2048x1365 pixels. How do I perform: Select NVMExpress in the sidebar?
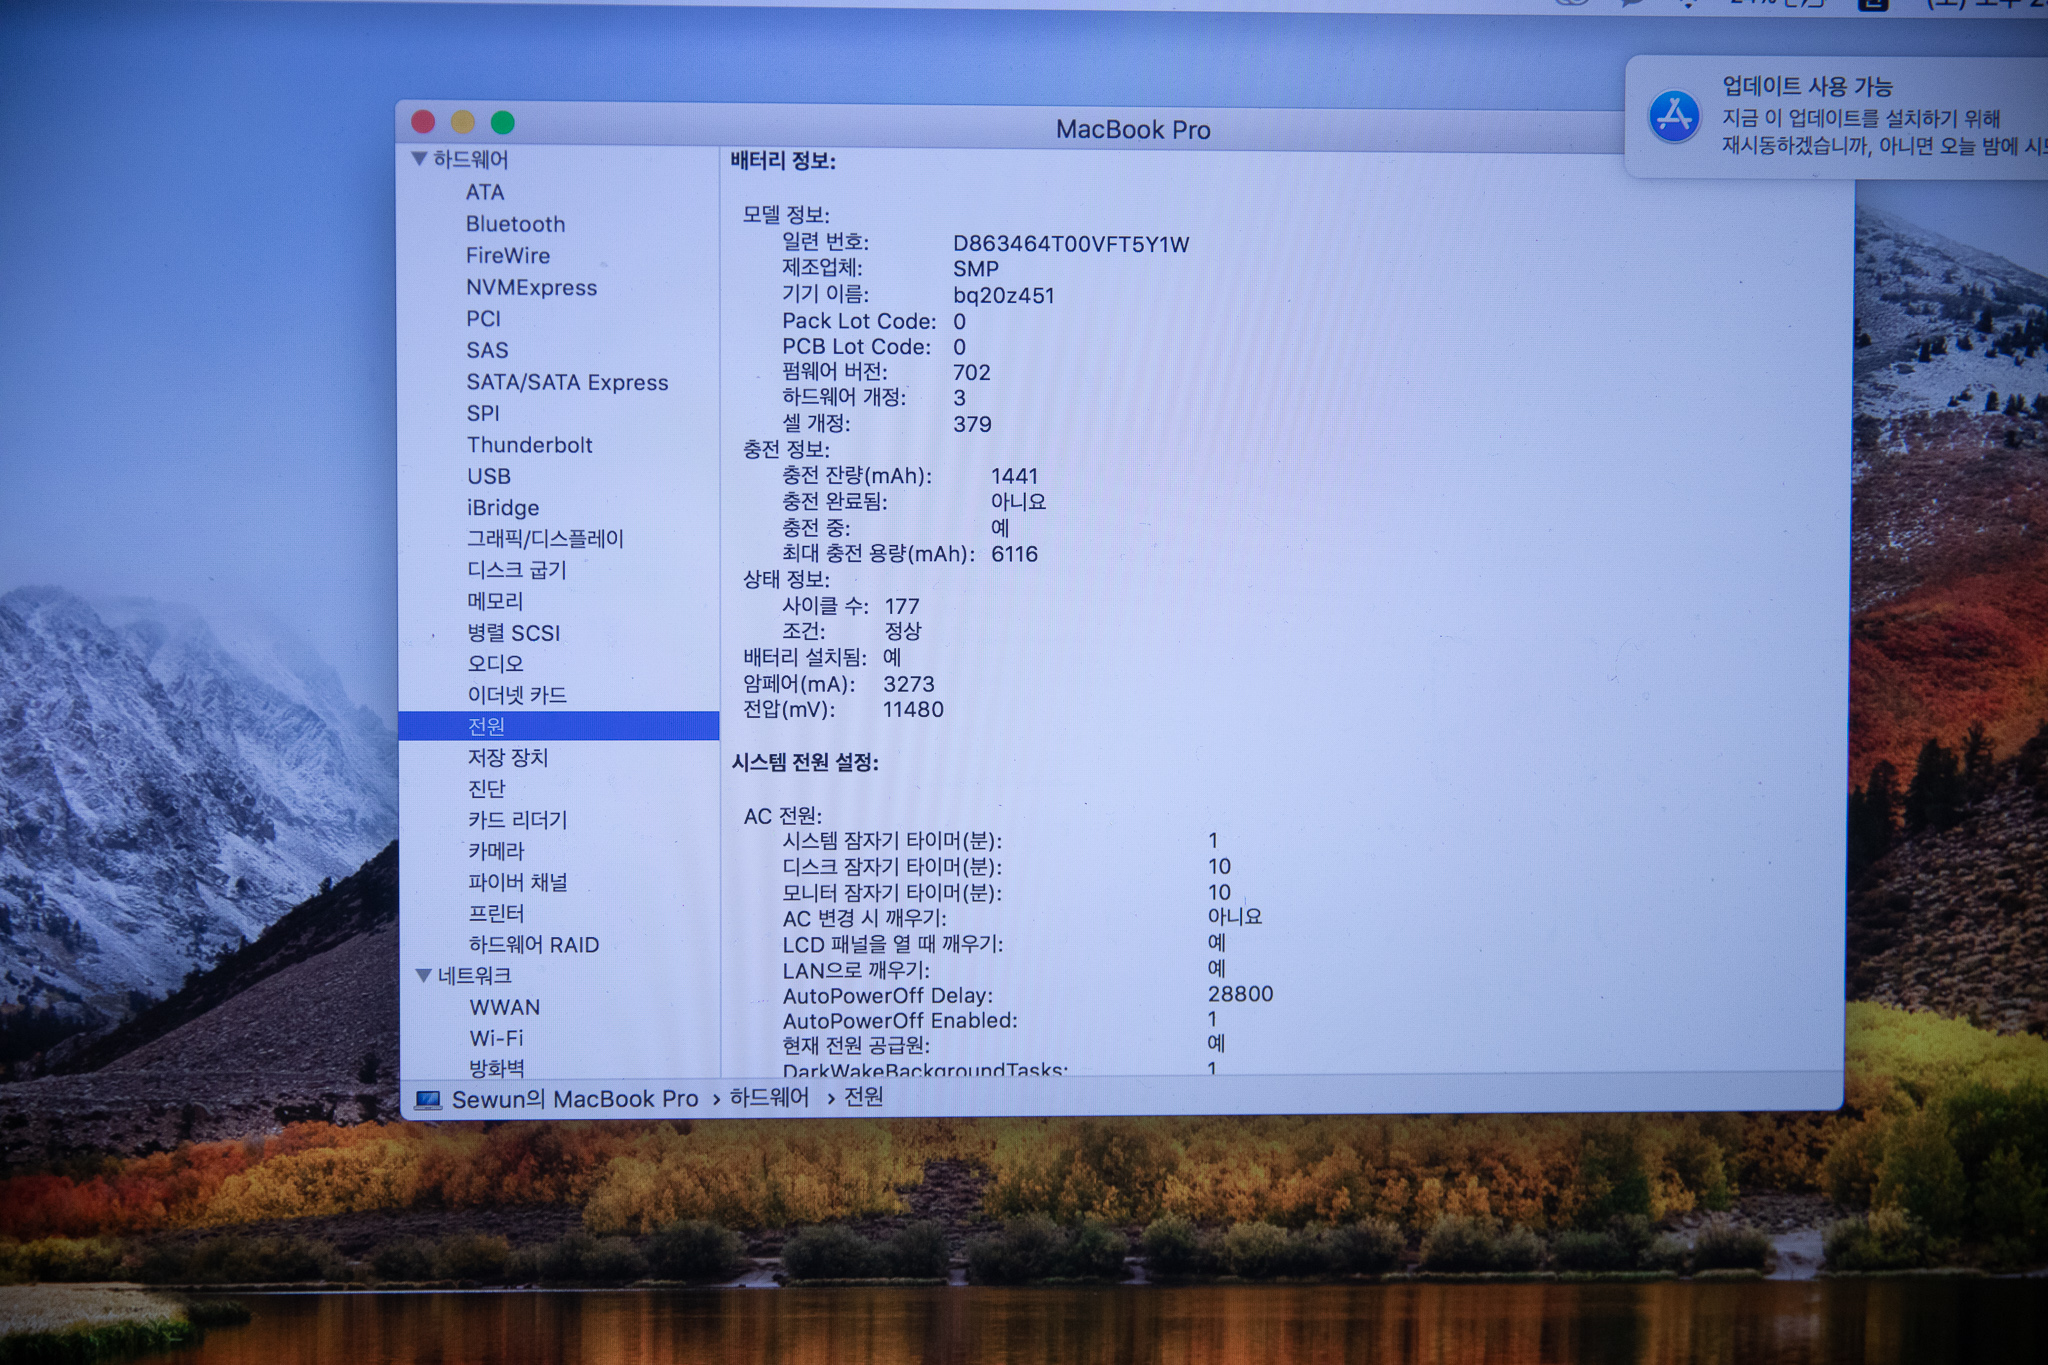point(531,288)
